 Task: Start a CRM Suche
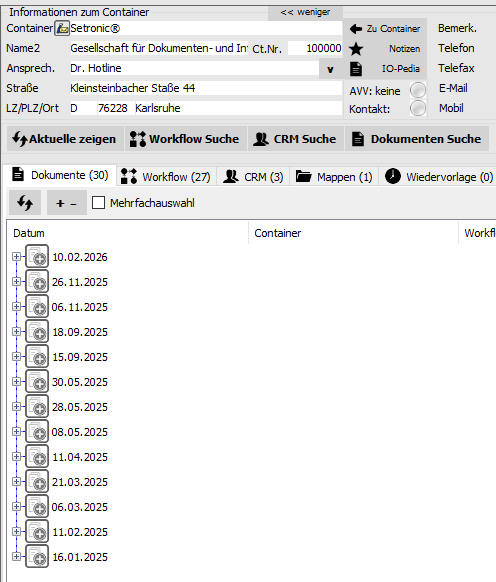pos(296,139)
